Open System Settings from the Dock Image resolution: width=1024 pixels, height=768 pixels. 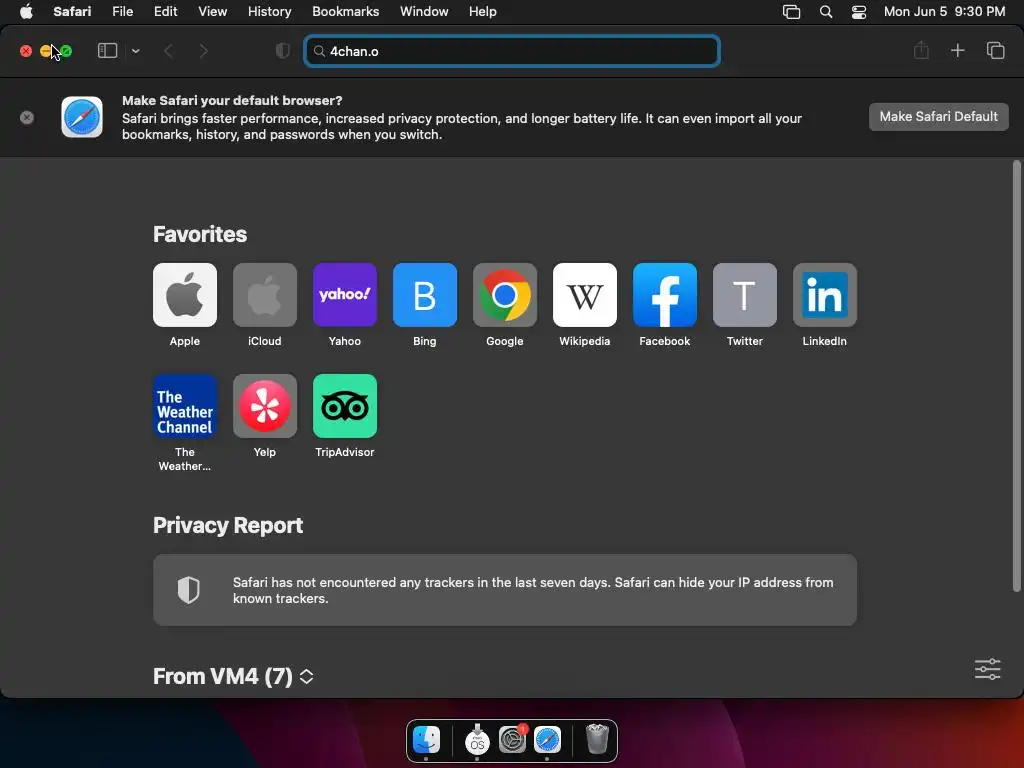point(513,740)
